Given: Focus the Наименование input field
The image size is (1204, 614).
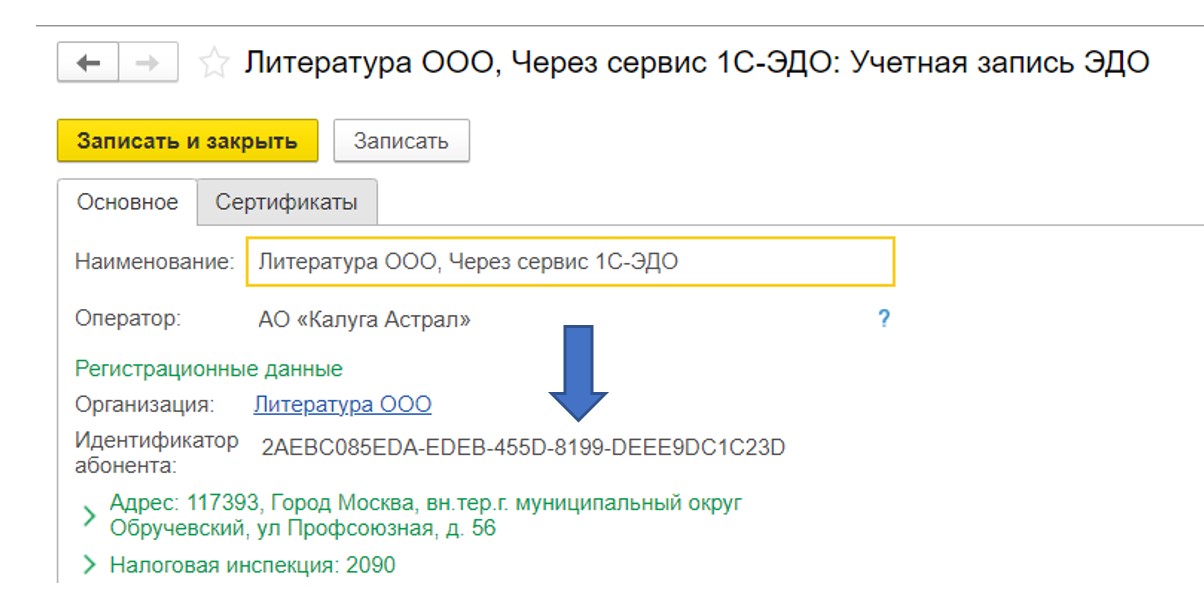Looking at the screenshot, I should pos(570,262).
